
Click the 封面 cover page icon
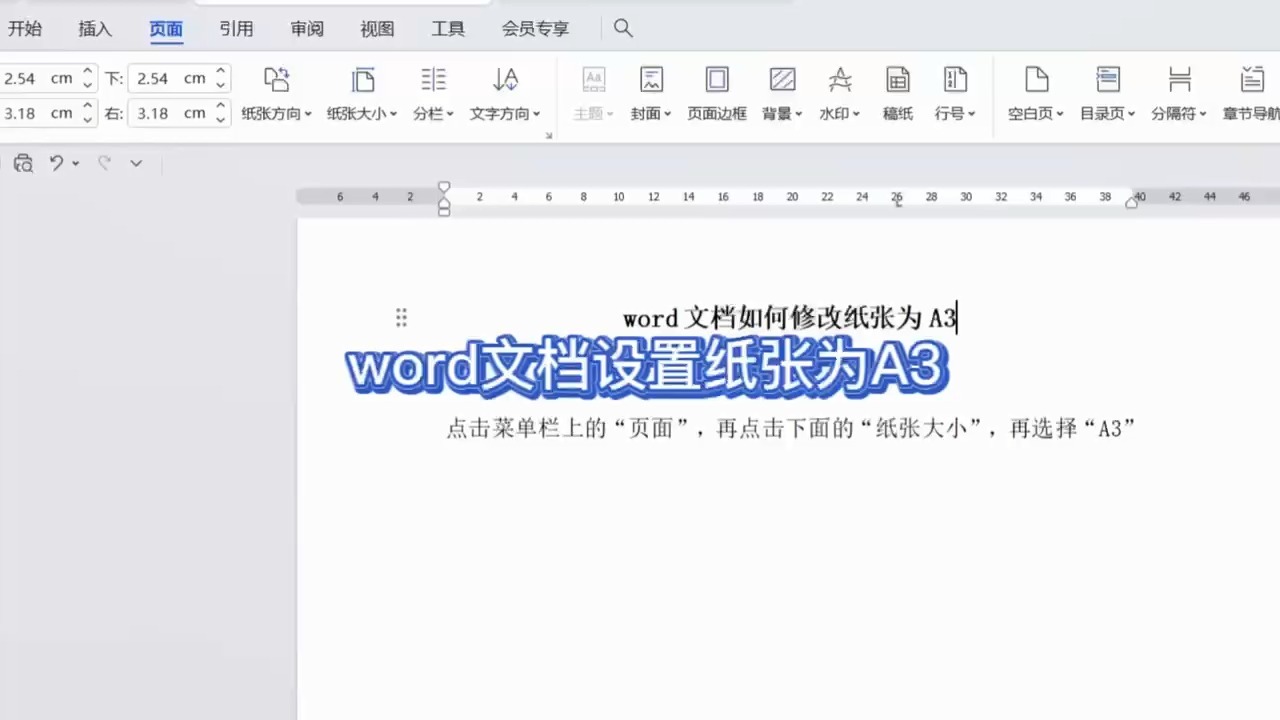click(652, 79)
